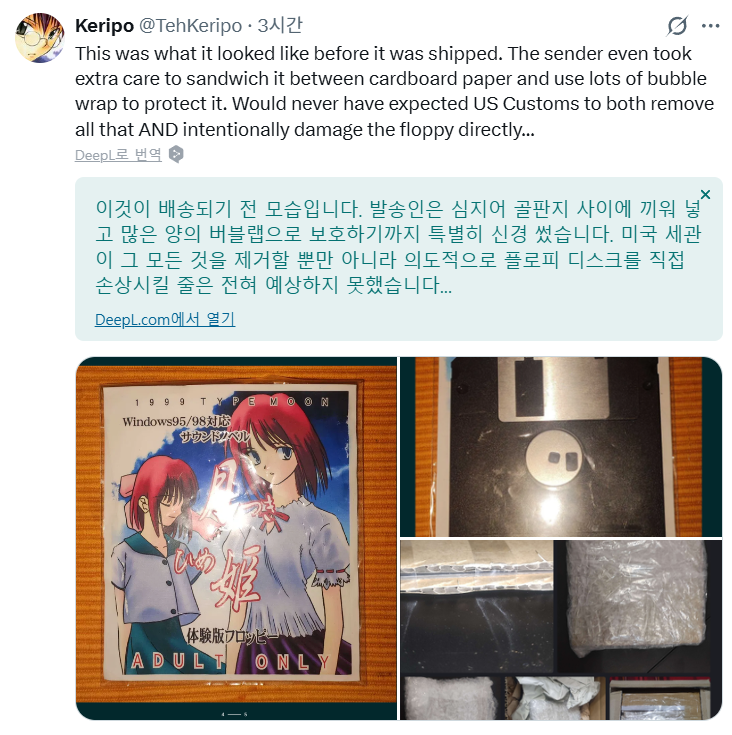Open the 'DeepL.com에서 열기' link
732x735 pixels.
pos(165,320)
